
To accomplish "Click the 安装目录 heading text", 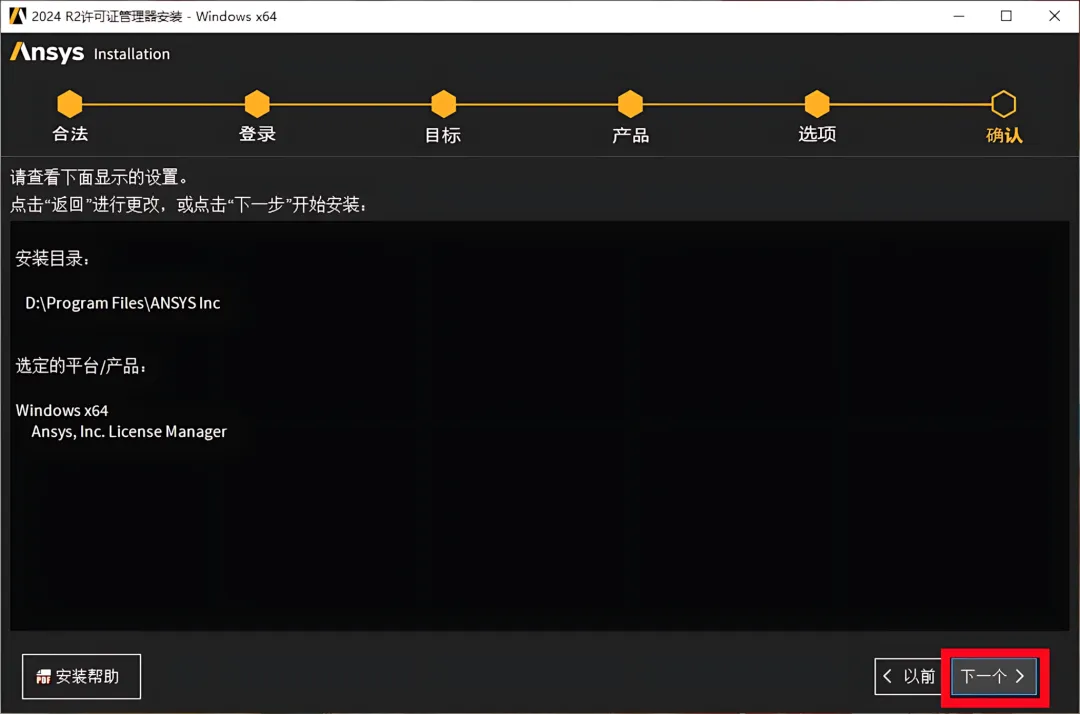I will click(x=52, y=258).
